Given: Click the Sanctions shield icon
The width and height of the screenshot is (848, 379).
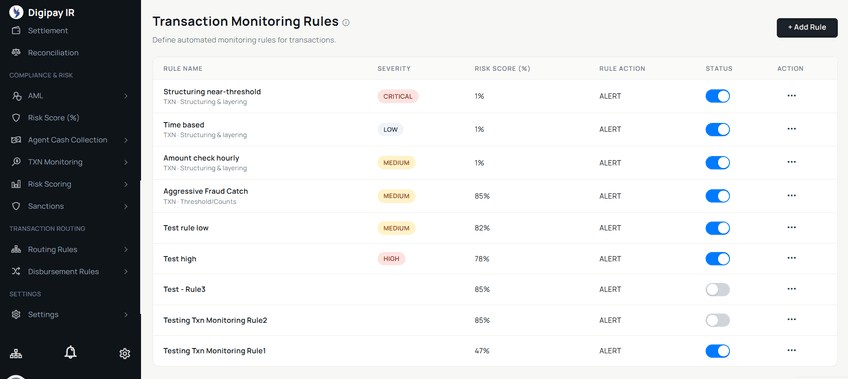Looking at the screenshot, I should coord(16,207).
